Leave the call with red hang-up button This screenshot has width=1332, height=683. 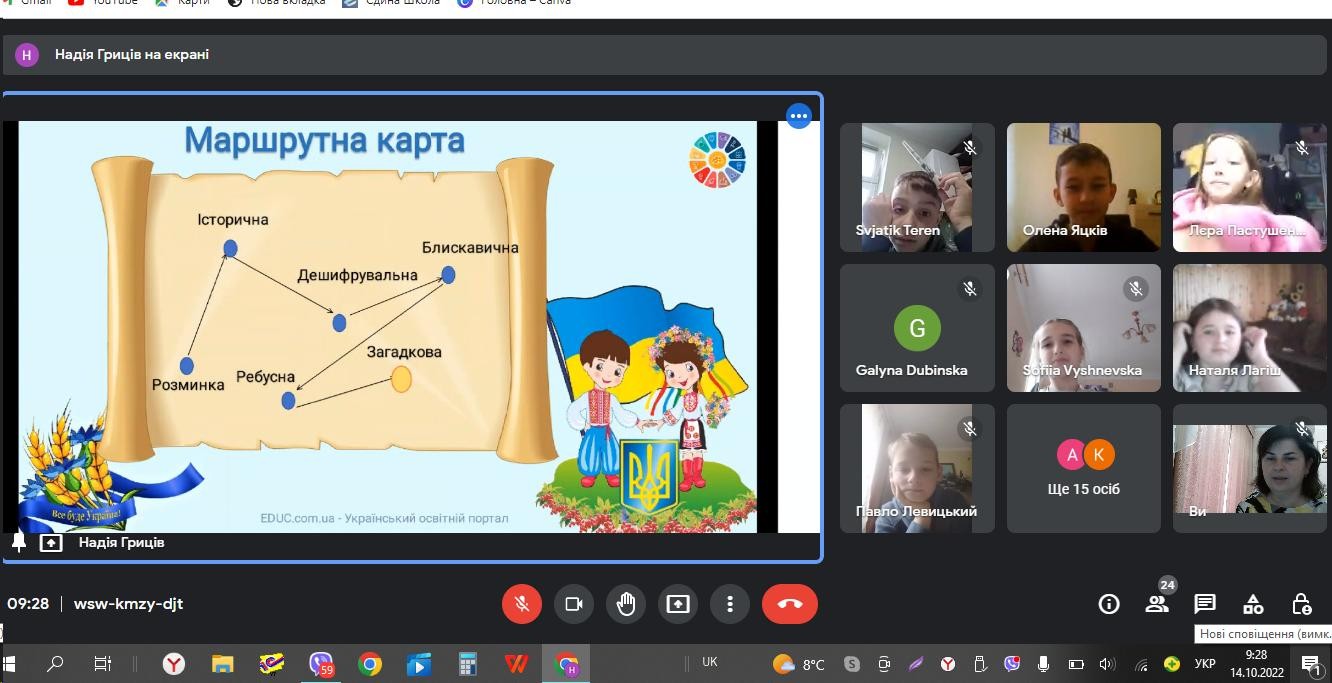click(x=789, y=604)
